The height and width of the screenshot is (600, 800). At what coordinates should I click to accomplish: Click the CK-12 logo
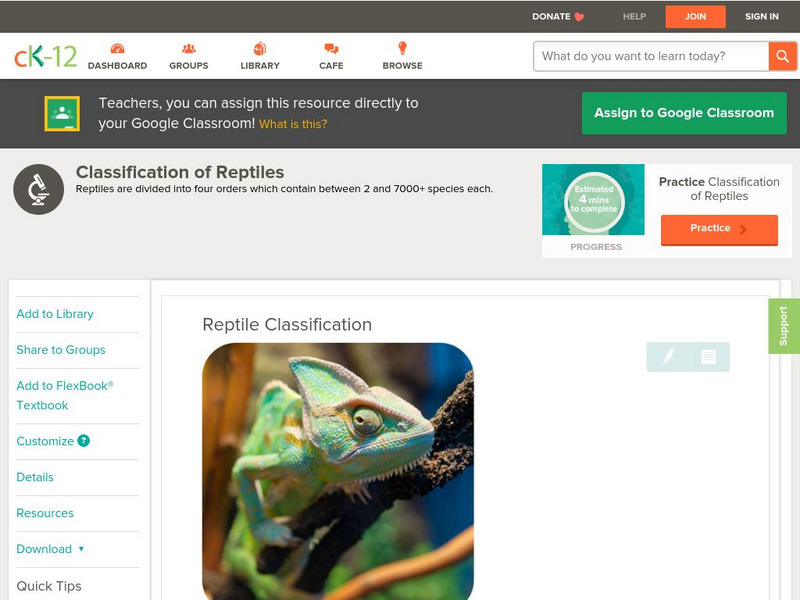(45, 56)
